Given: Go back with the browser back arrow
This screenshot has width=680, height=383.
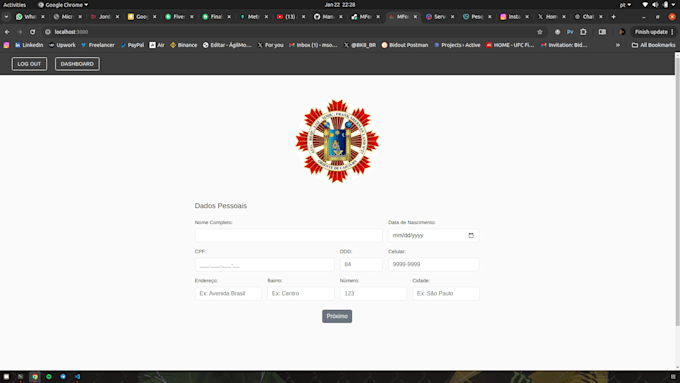Looking at the screenshot, I should pos(7,32).
